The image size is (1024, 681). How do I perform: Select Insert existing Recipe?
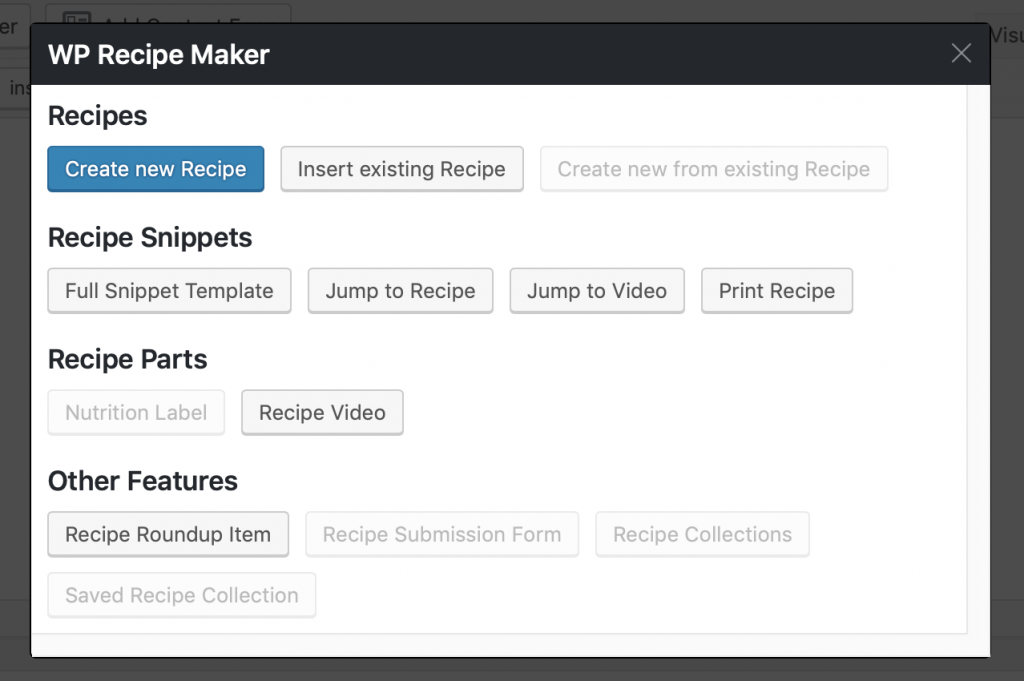click(x=401, y=169)
